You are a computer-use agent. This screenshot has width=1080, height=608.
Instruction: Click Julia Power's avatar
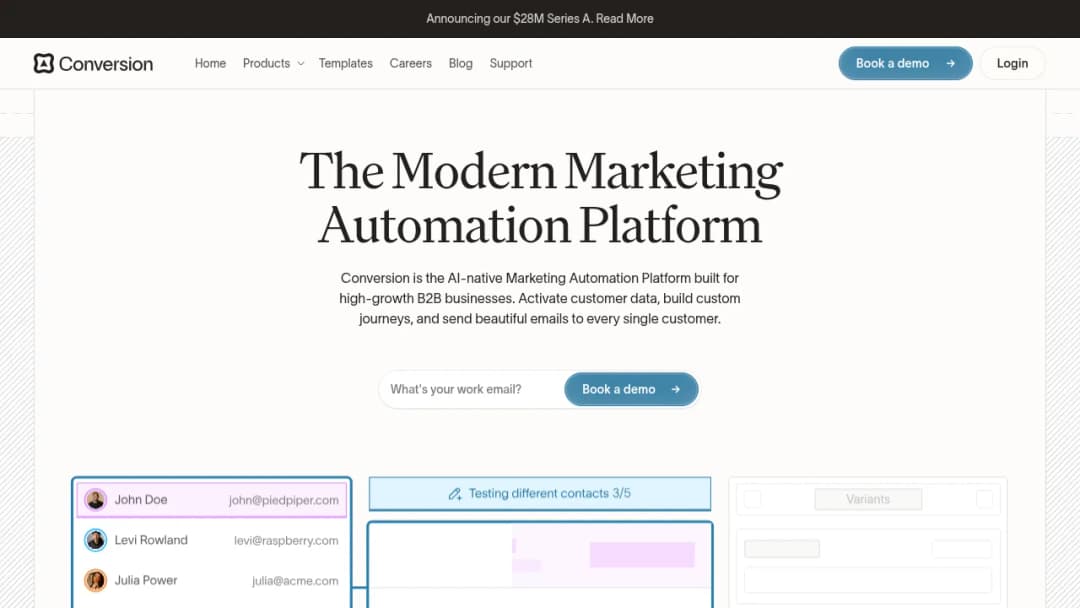click(96, 580)
